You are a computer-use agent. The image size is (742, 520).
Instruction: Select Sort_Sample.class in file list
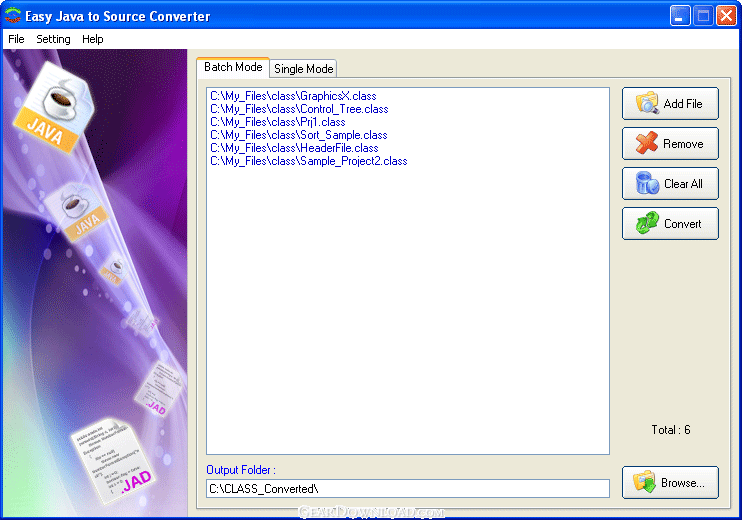tap(299, 135)
